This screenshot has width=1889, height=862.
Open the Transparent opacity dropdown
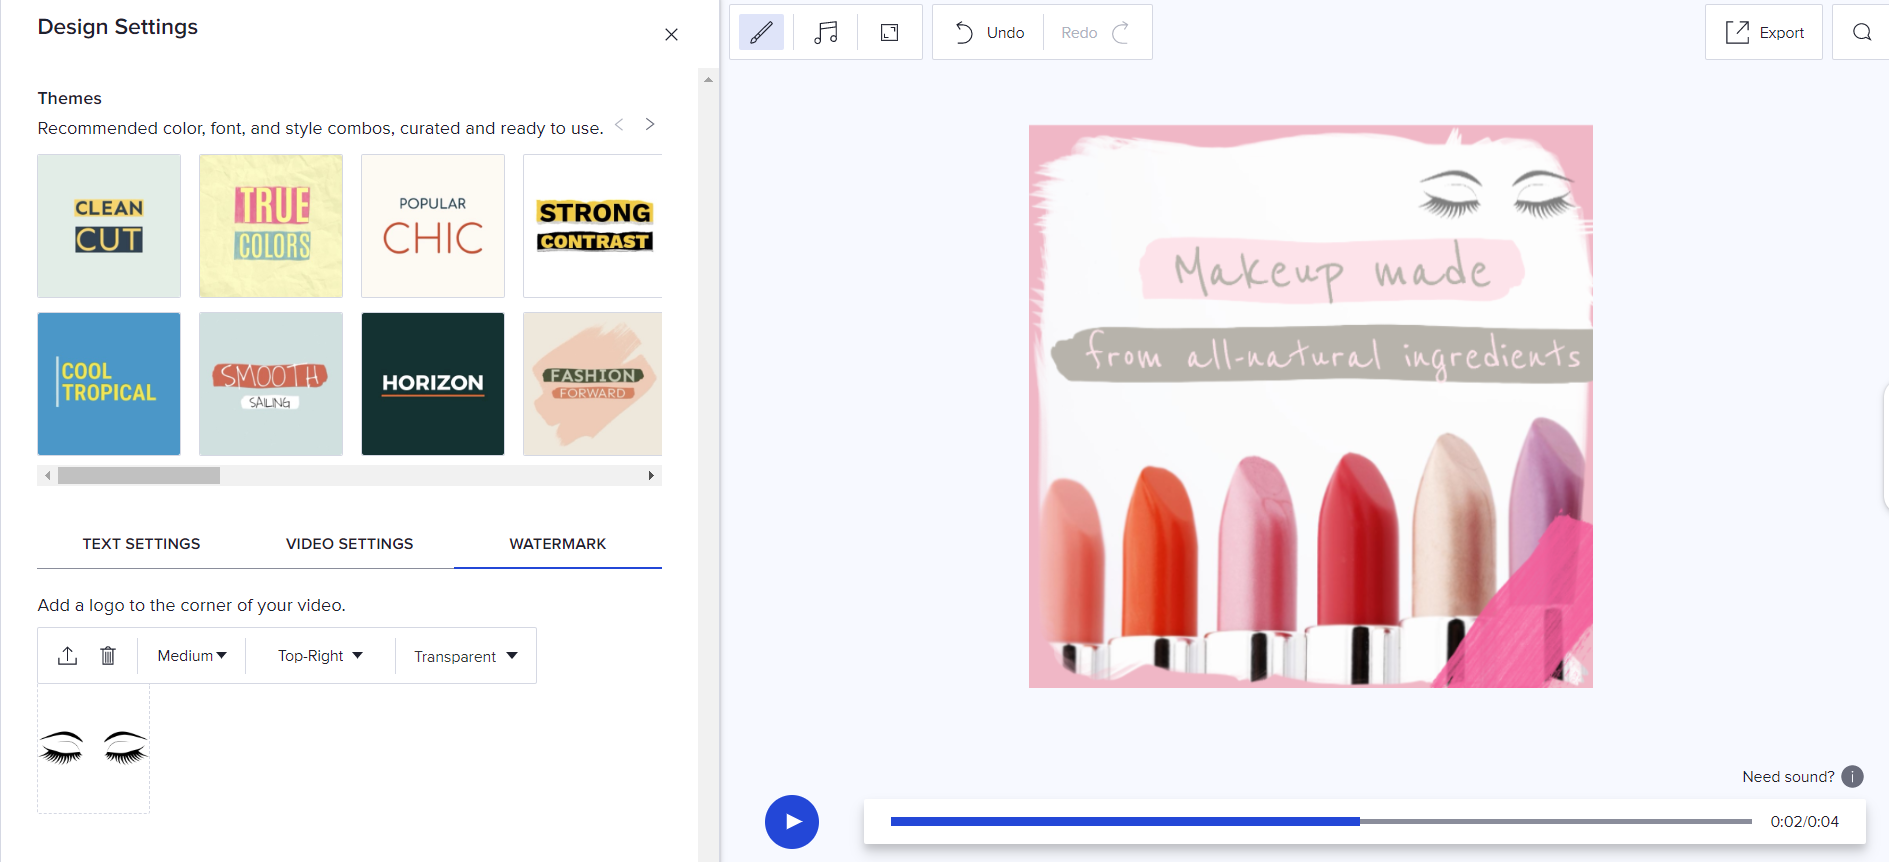466,656
